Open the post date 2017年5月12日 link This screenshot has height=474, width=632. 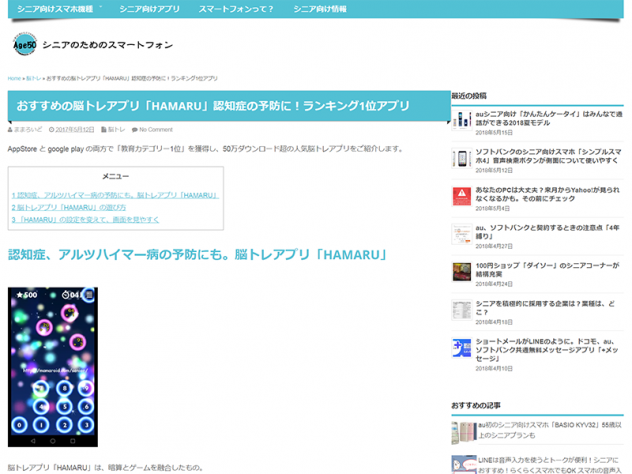(x=75, y=129)
